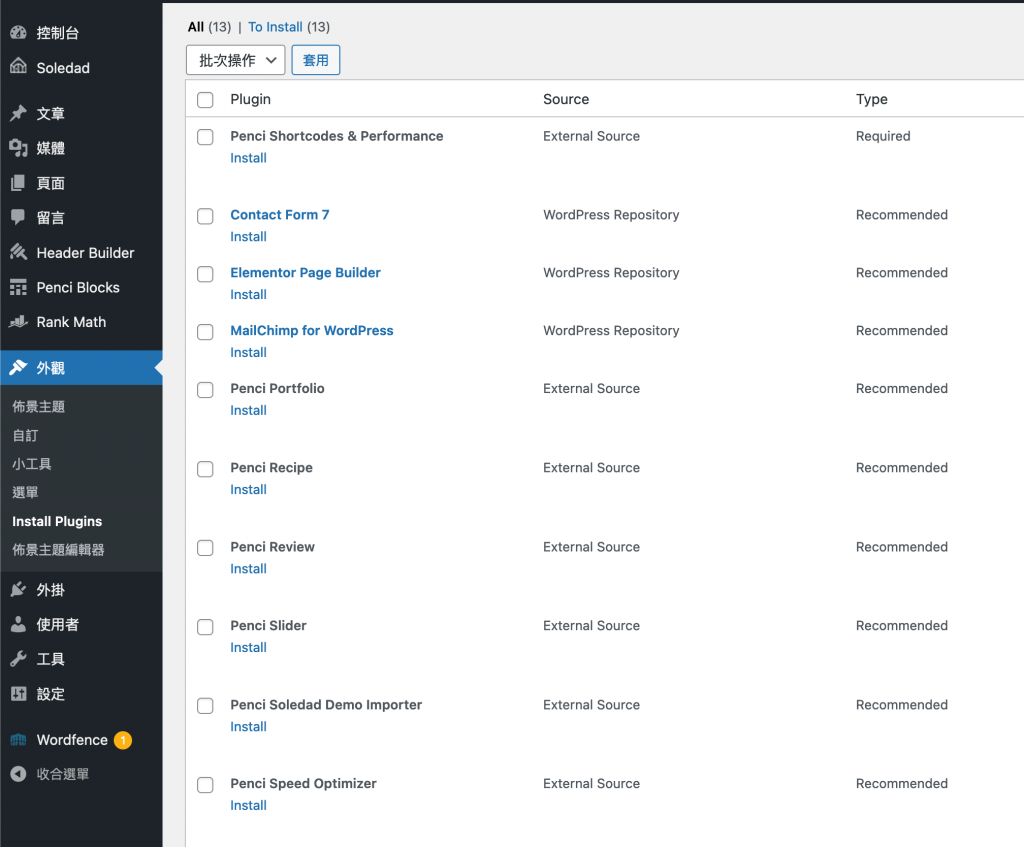Install the Penci Soledad Demo Importer plugin
Viewport: 1024px width, 847px height.
(248, 726)
